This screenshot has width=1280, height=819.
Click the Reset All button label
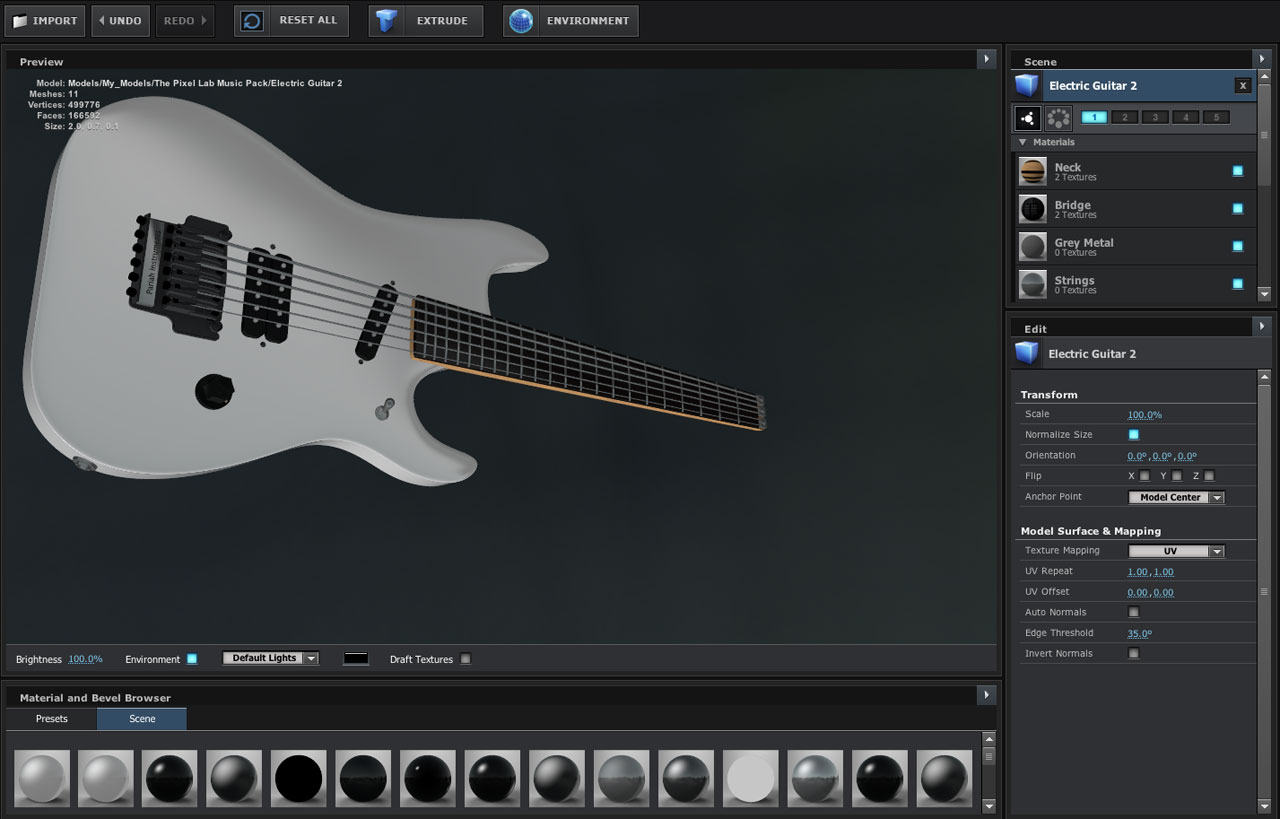click(308, 21)
